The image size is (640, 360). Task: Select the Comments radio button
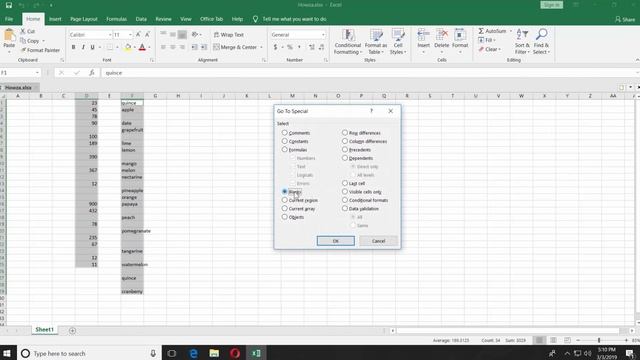click(284, 133)
